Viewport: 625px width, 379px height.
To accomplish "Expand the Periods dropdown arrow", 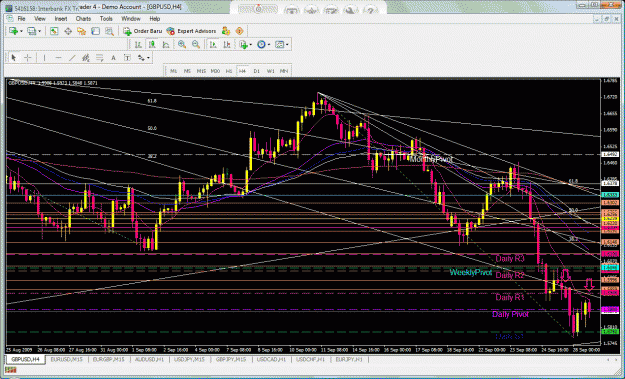I will [x=269, y=45].
